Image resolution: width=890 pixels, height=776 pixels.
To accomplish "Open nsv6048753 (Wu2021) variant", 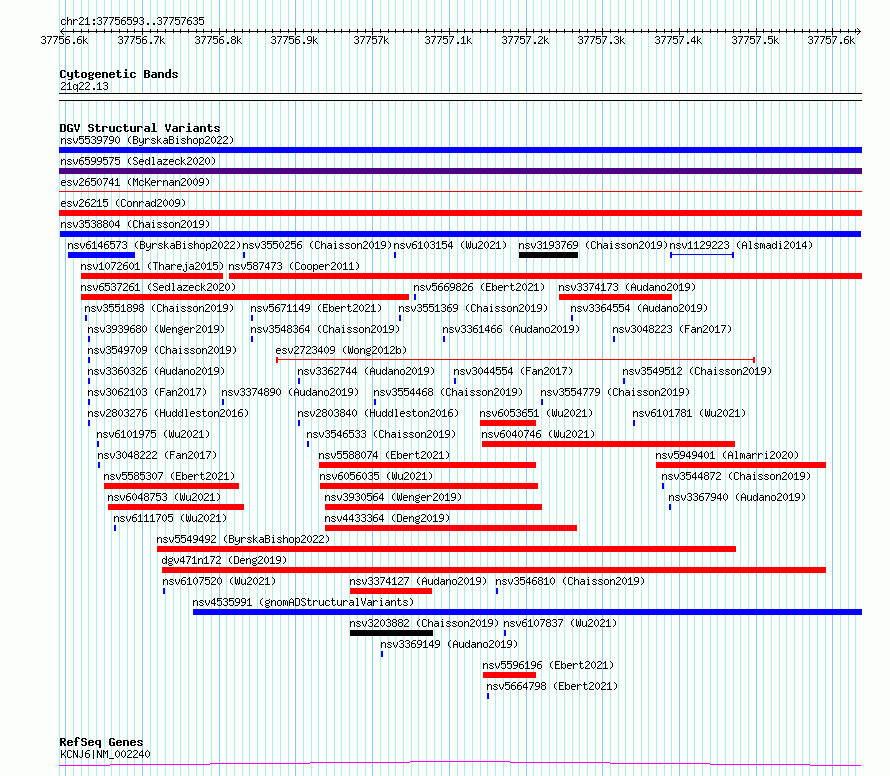I will point(164,497).
